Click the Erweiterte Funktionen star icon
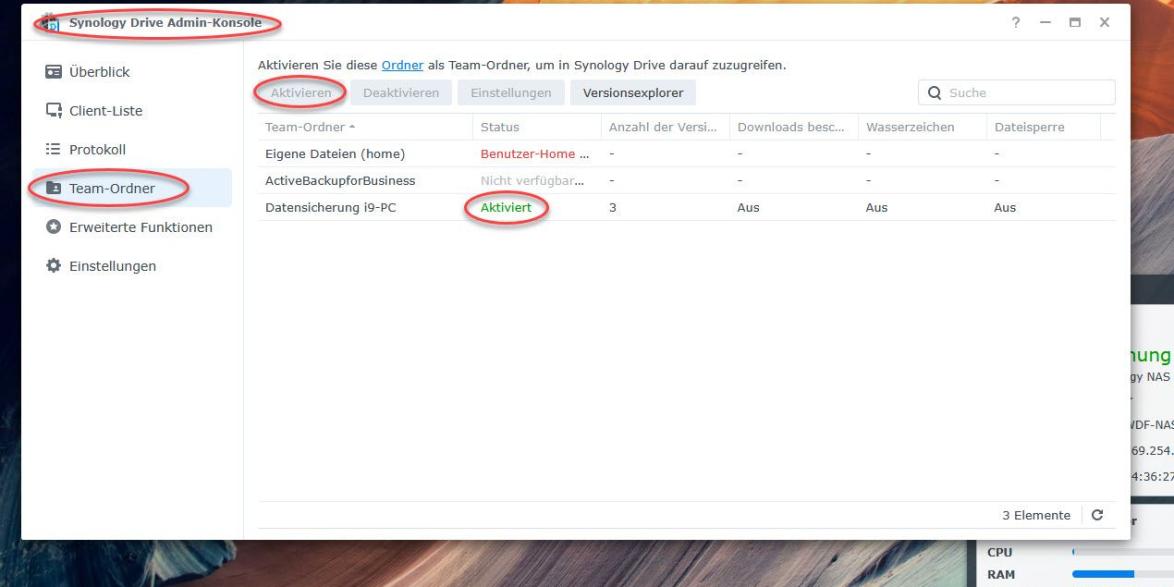1174x587 pixels. pyautogui.click(x=52, y=227)
